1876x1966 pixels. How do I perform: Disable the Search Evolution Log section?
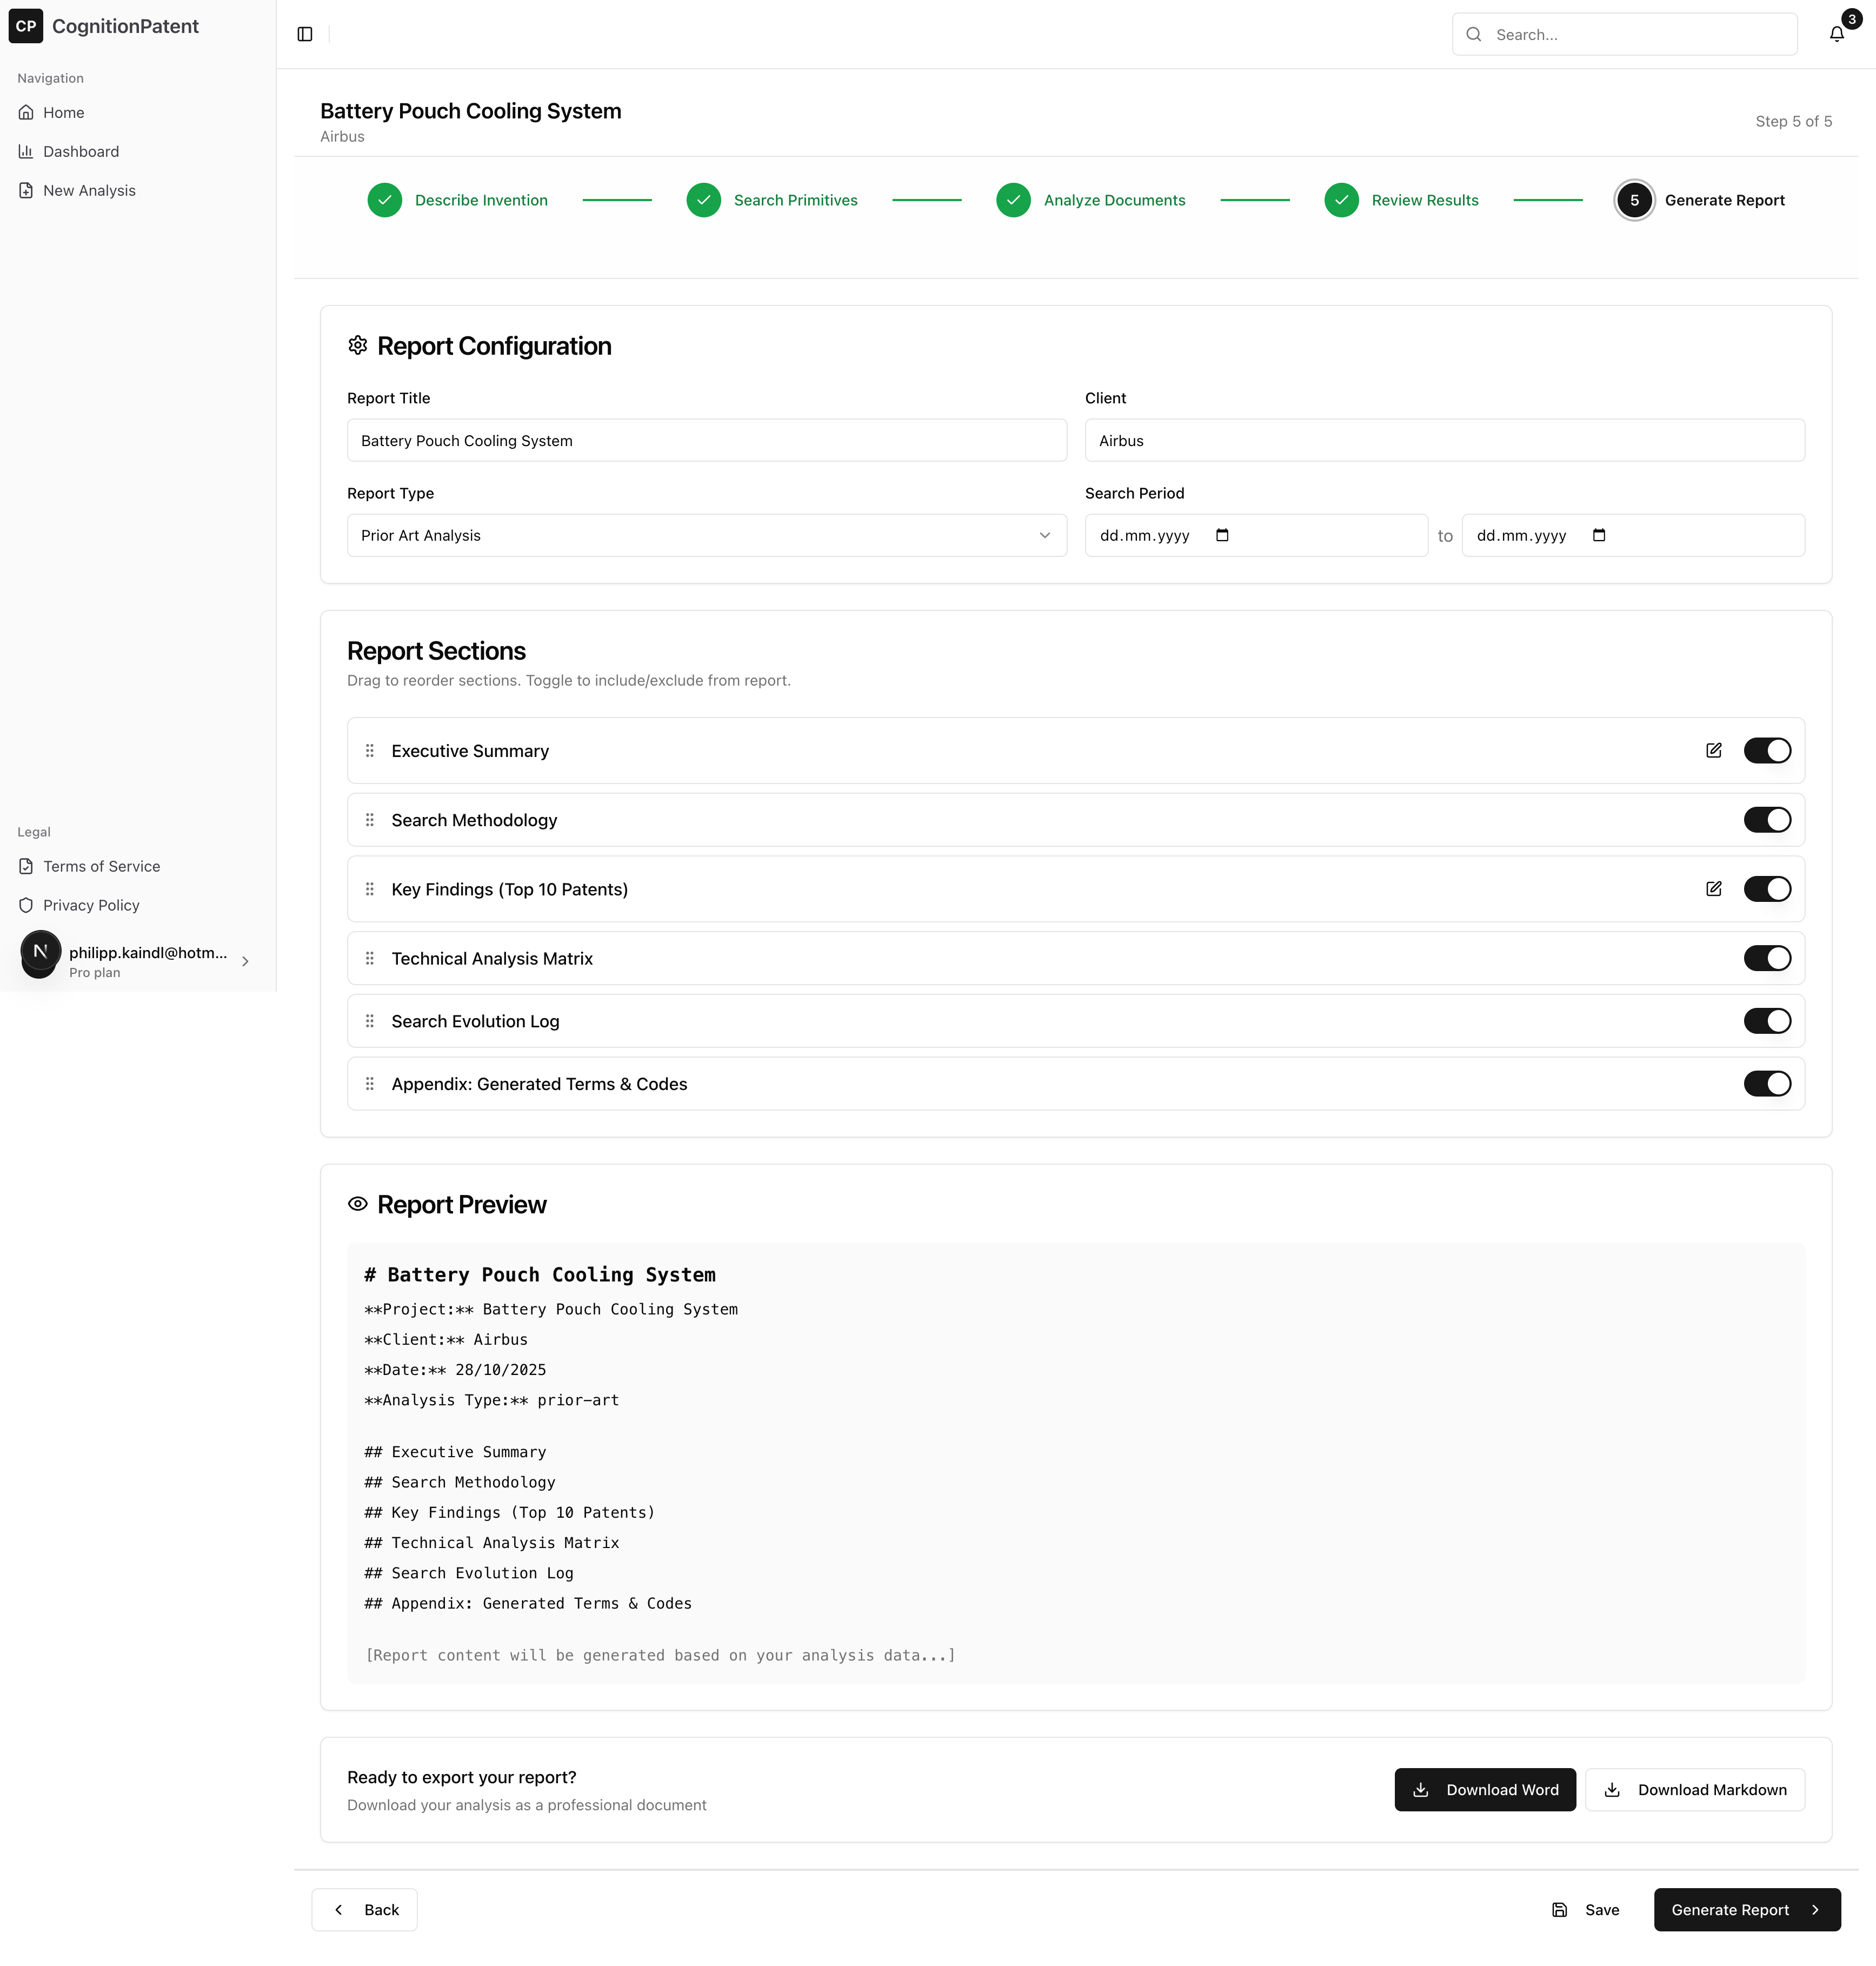click(1768, 1020)
